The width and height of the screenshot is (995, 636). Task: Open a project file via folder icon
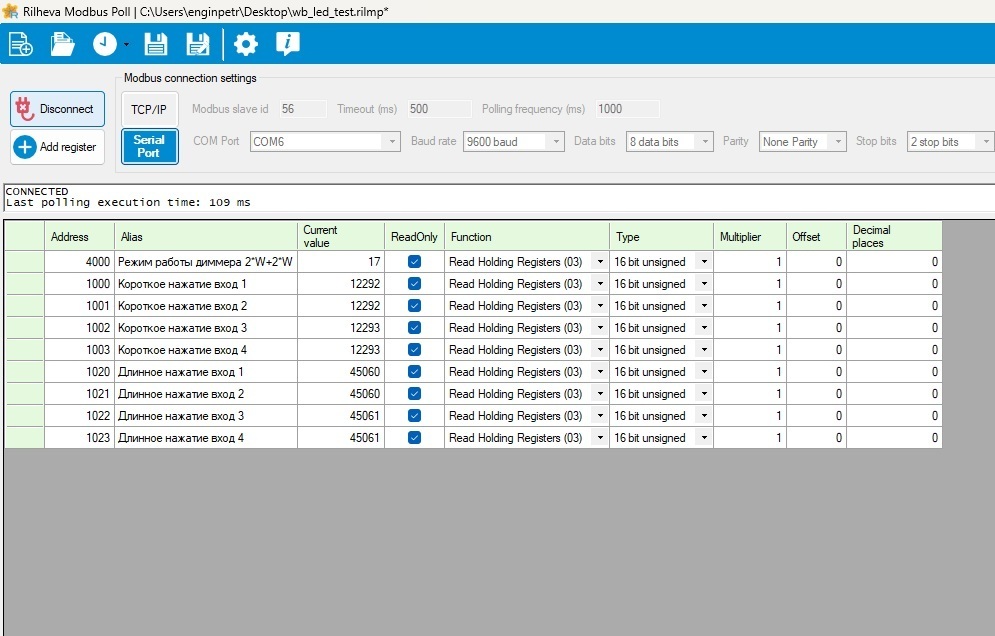click(63, 44)
